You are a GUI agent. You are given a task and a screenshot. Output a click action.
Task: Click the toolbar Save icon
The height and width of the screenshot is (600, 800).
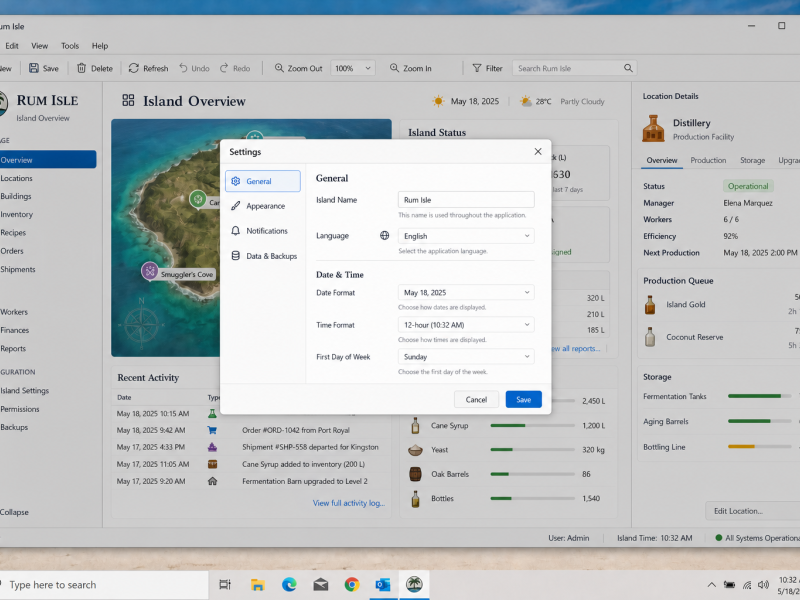pyautogui.click(x=34, y=68)
